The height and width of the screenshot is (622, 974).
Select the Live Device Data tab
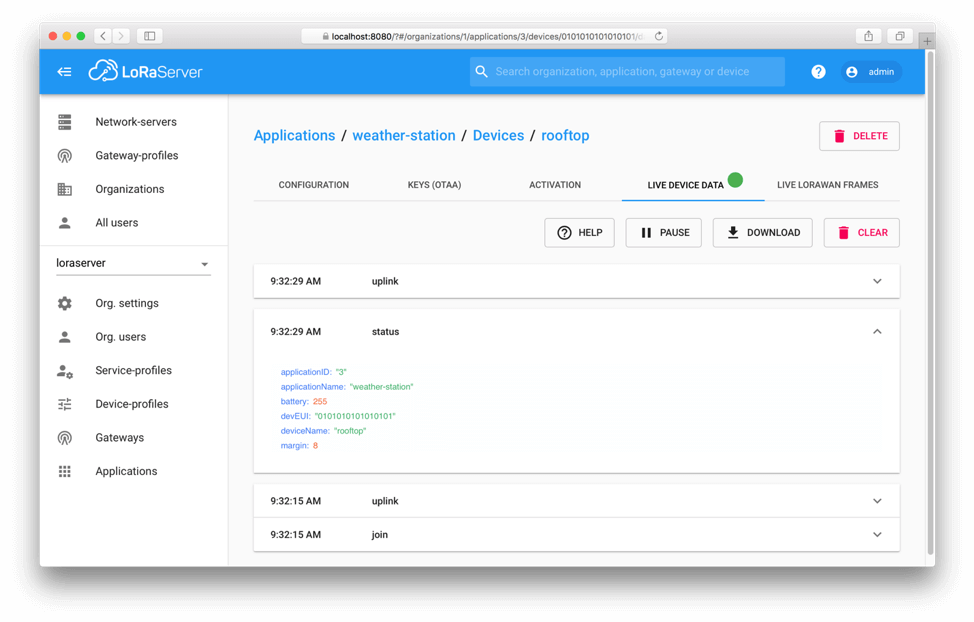click(693, 185)
